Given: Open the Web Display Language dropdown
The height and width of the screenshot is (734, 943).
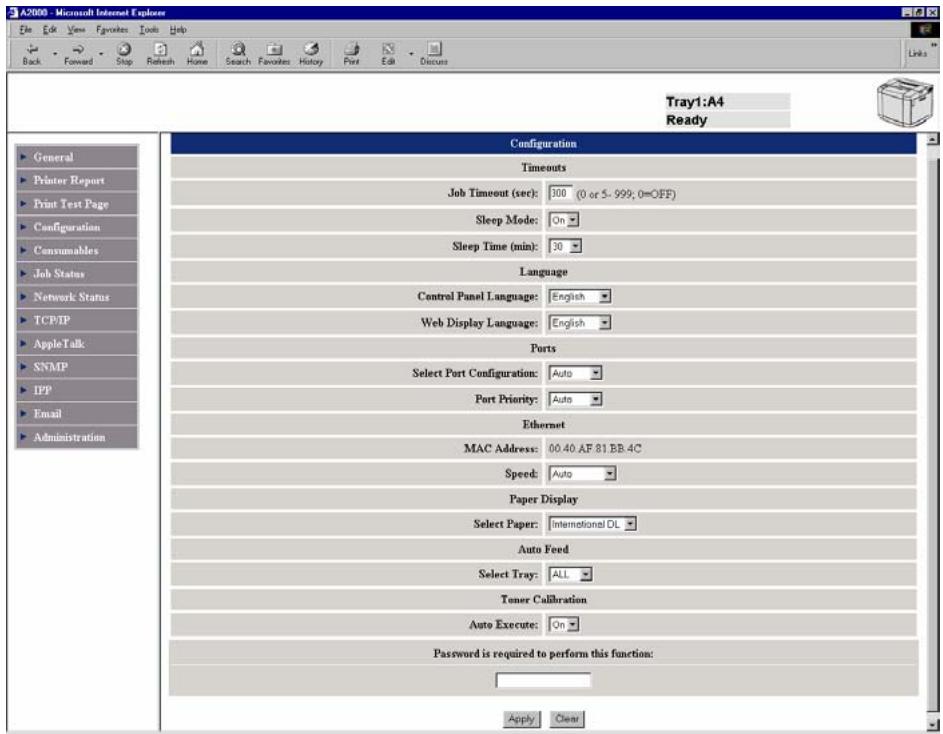Looking at the screenshot, I should (580, 323).
